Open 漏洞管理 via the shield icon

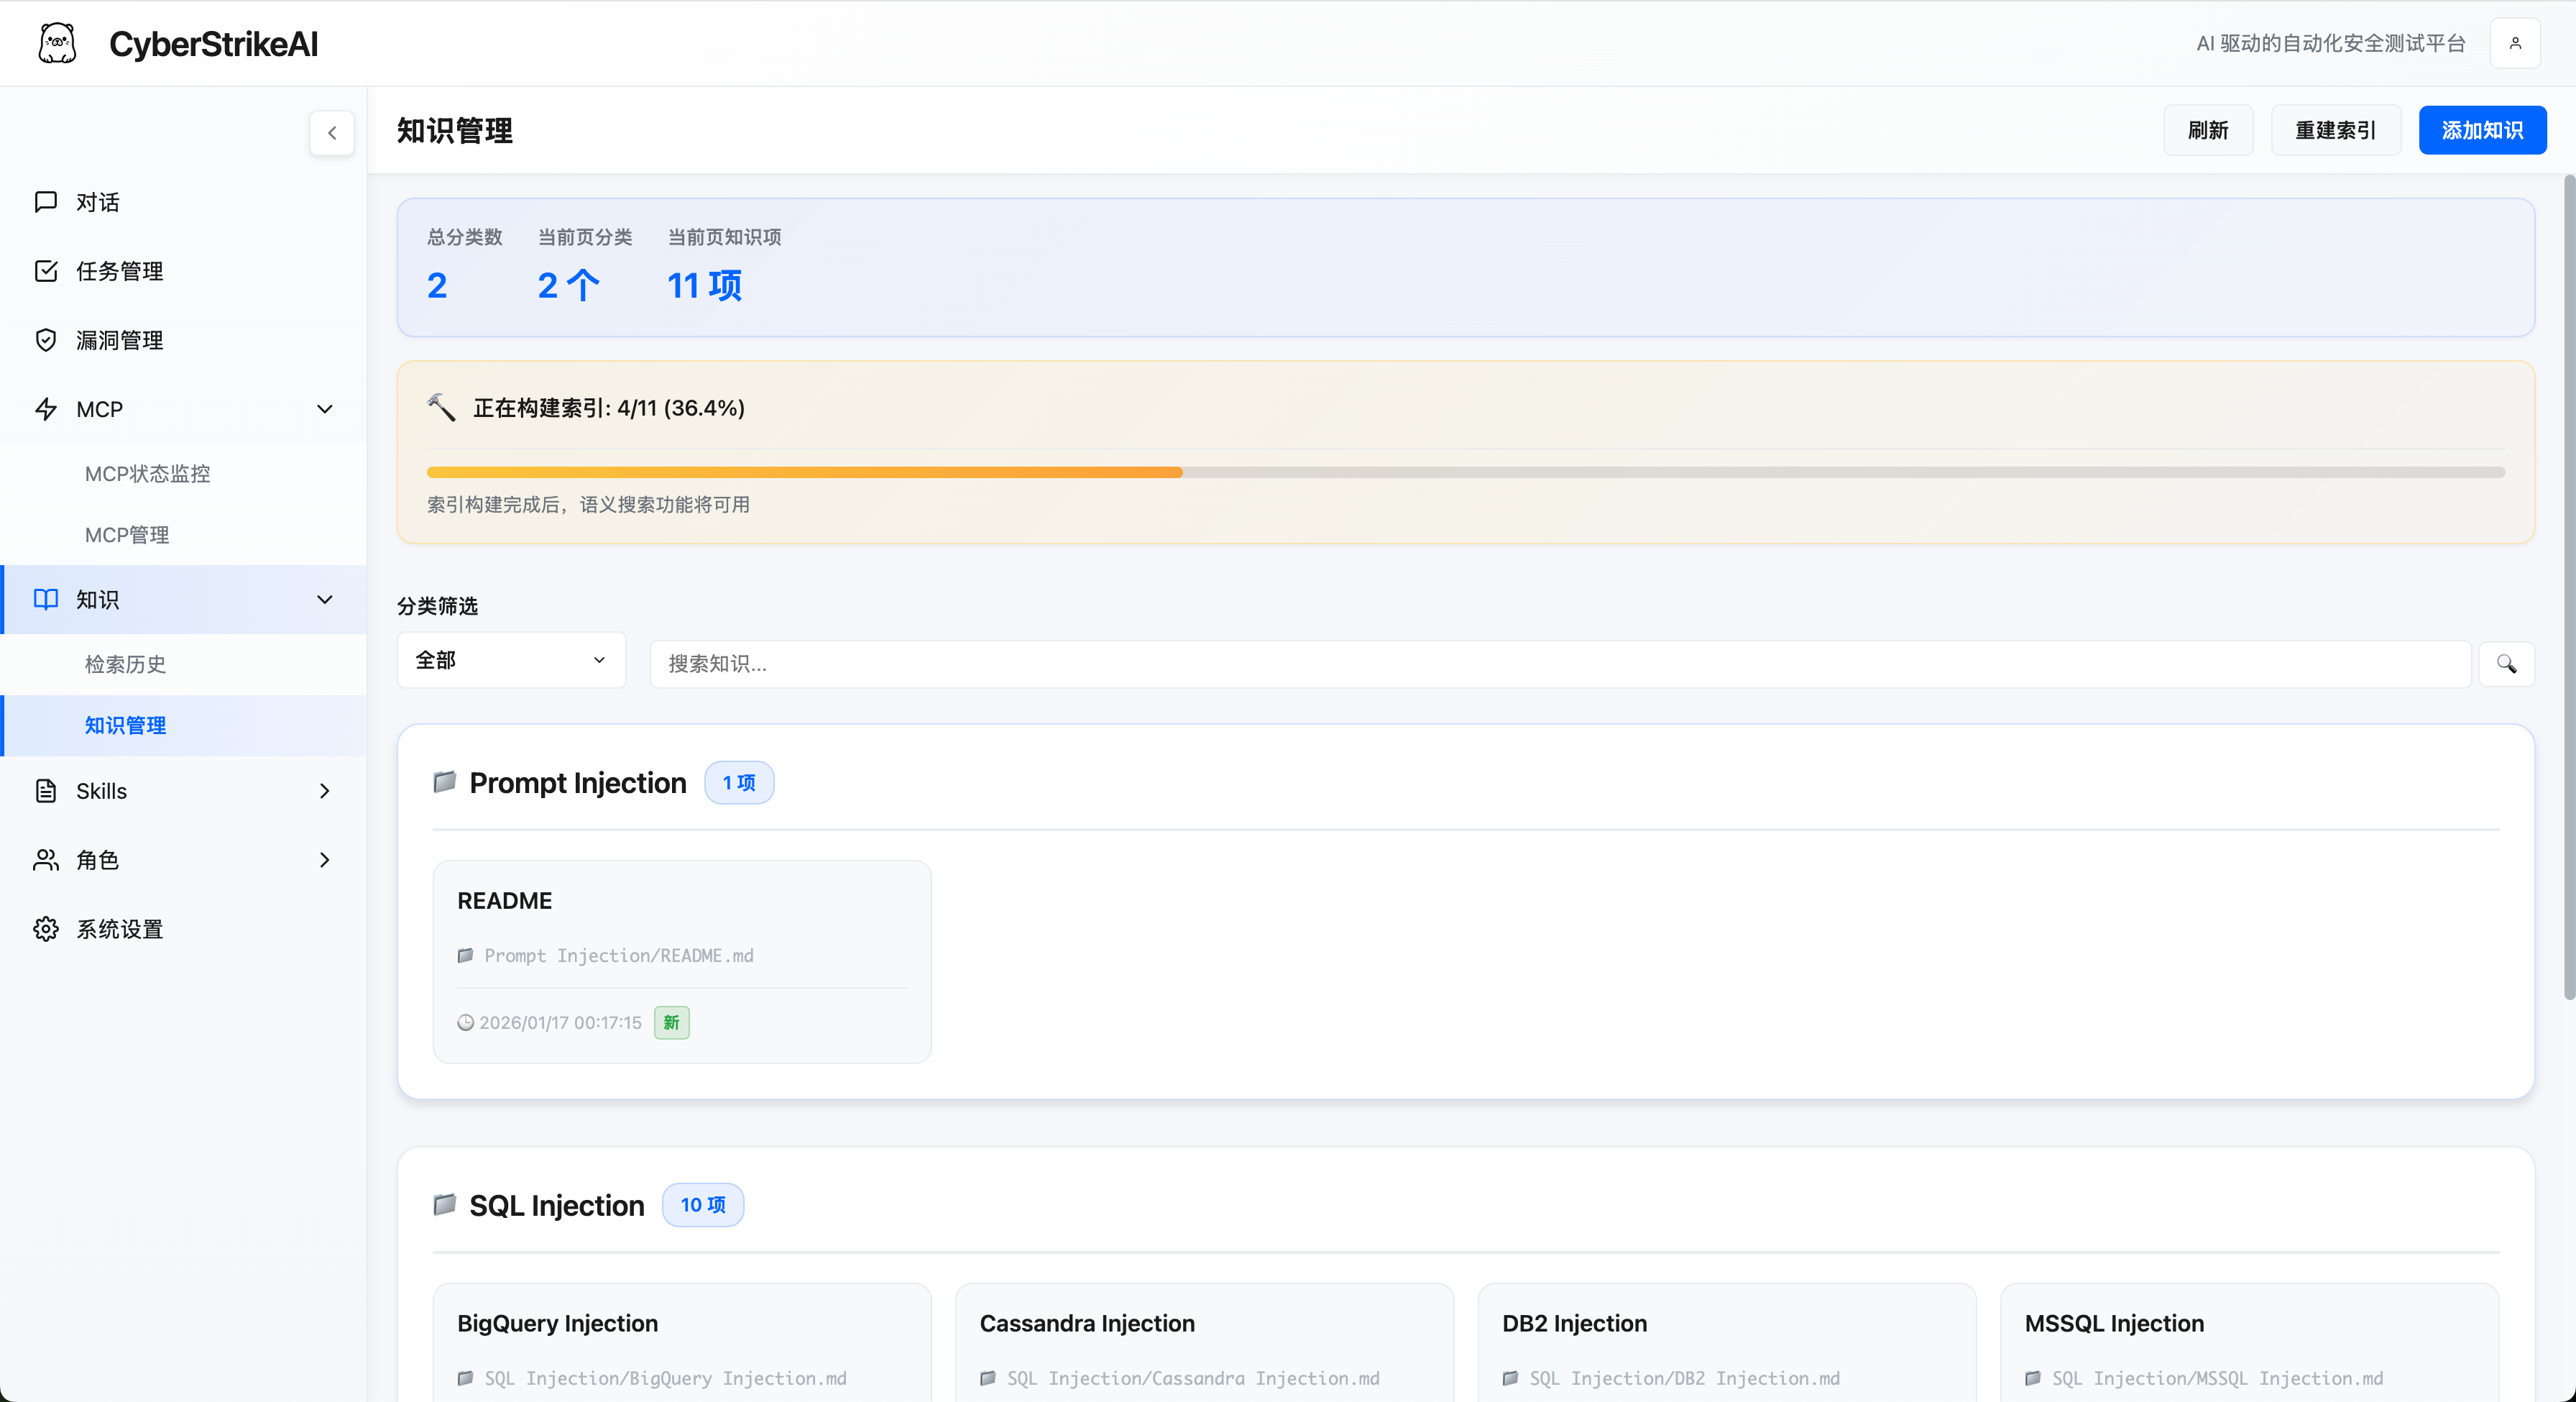point(46,339)
